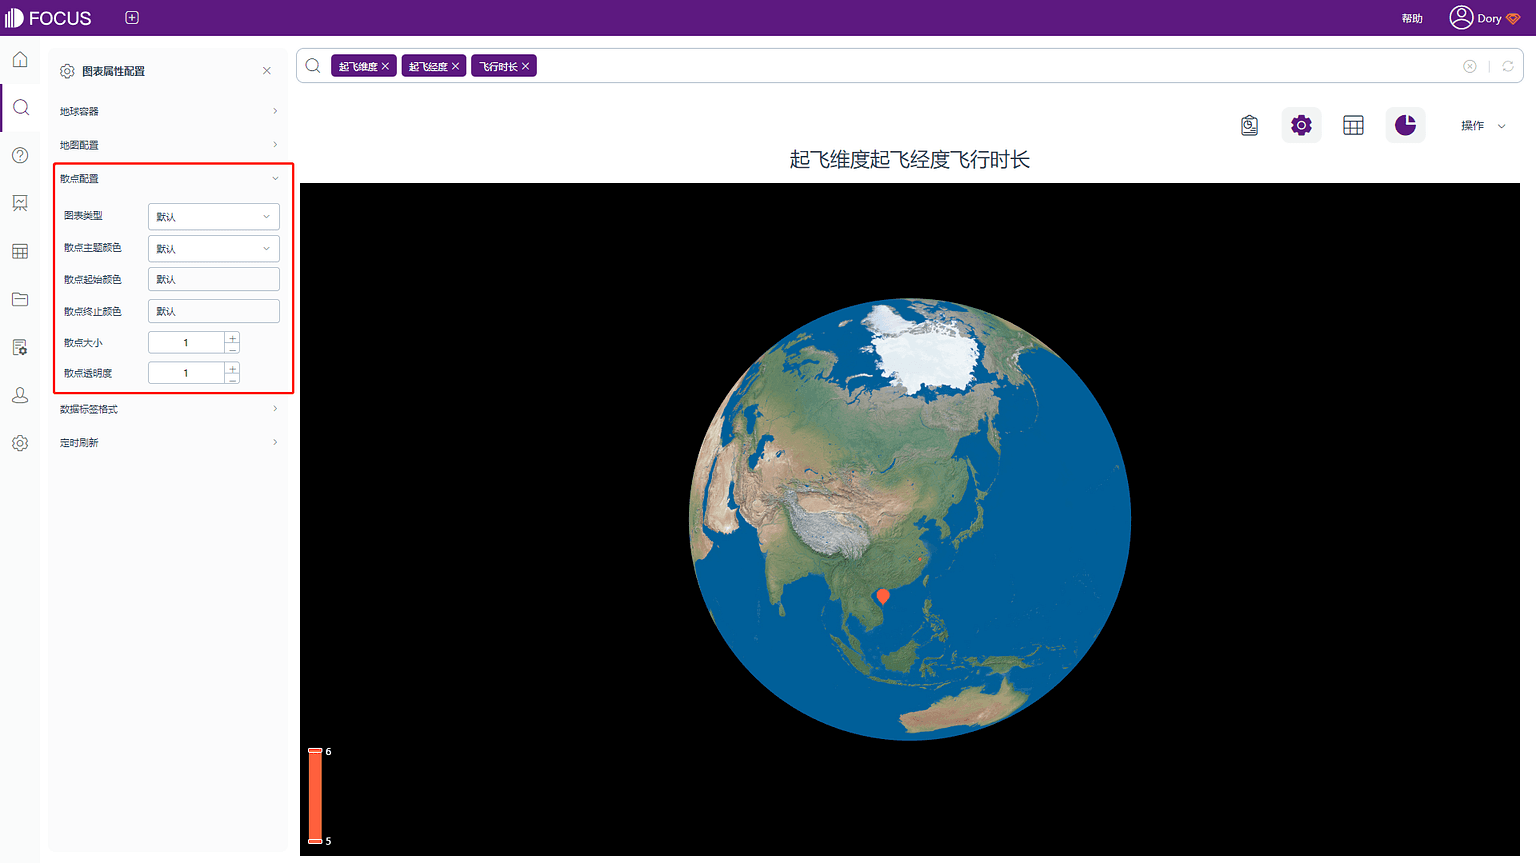Clear the search bar contents
Screen dimensions: 1536x863
(x=1470, y=66)
